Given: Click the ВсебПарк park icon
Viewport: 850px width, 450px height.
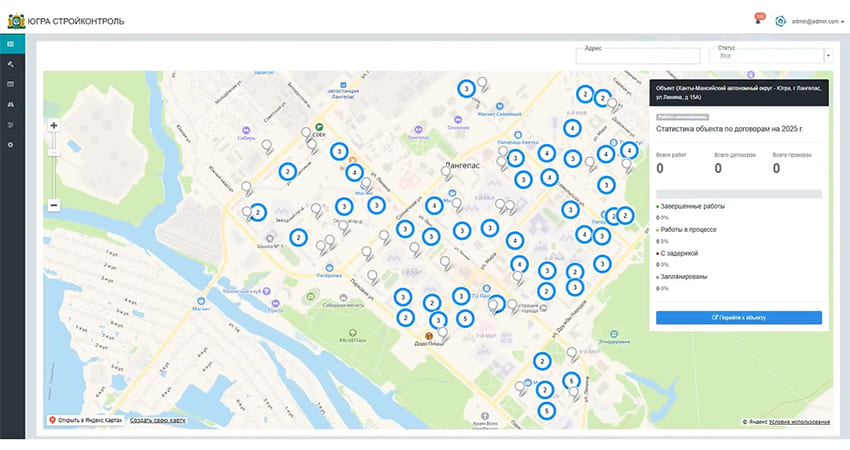Looking at the screenshot, I should pos(353,332).
